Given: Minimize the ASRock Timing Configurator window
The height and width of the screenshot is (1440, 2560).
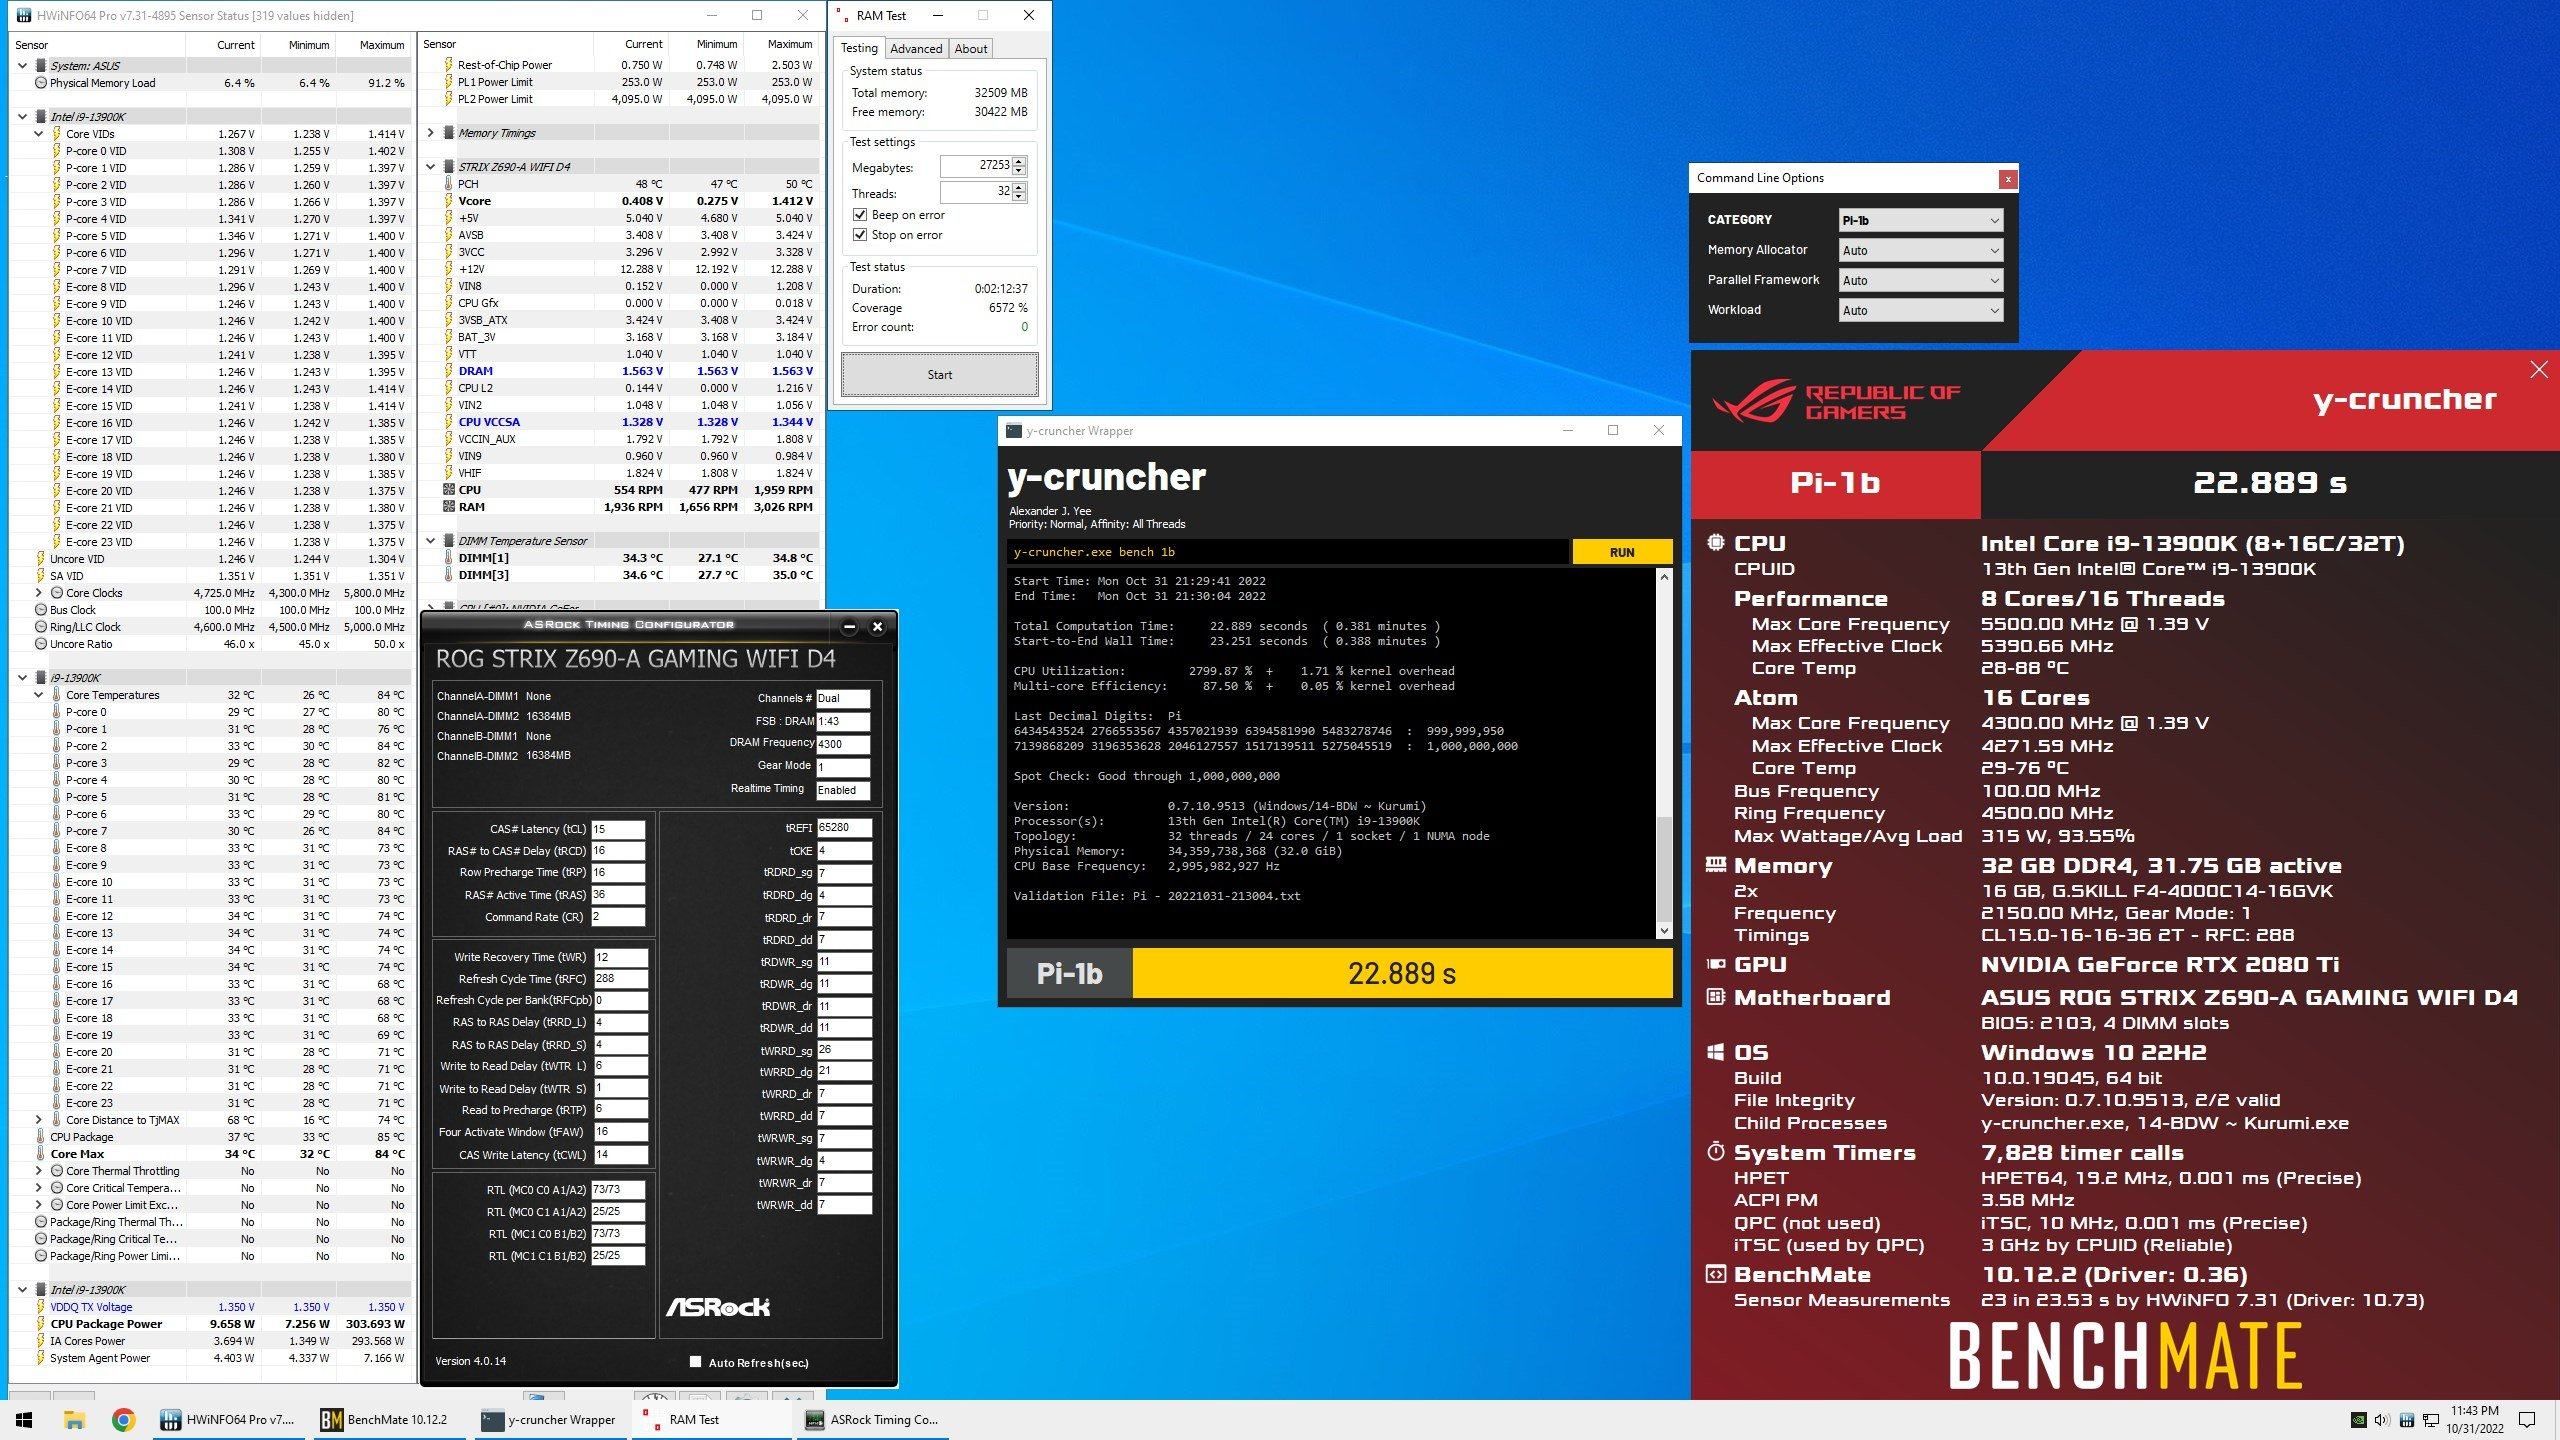Looking at the screenshot, I should 849,627.
